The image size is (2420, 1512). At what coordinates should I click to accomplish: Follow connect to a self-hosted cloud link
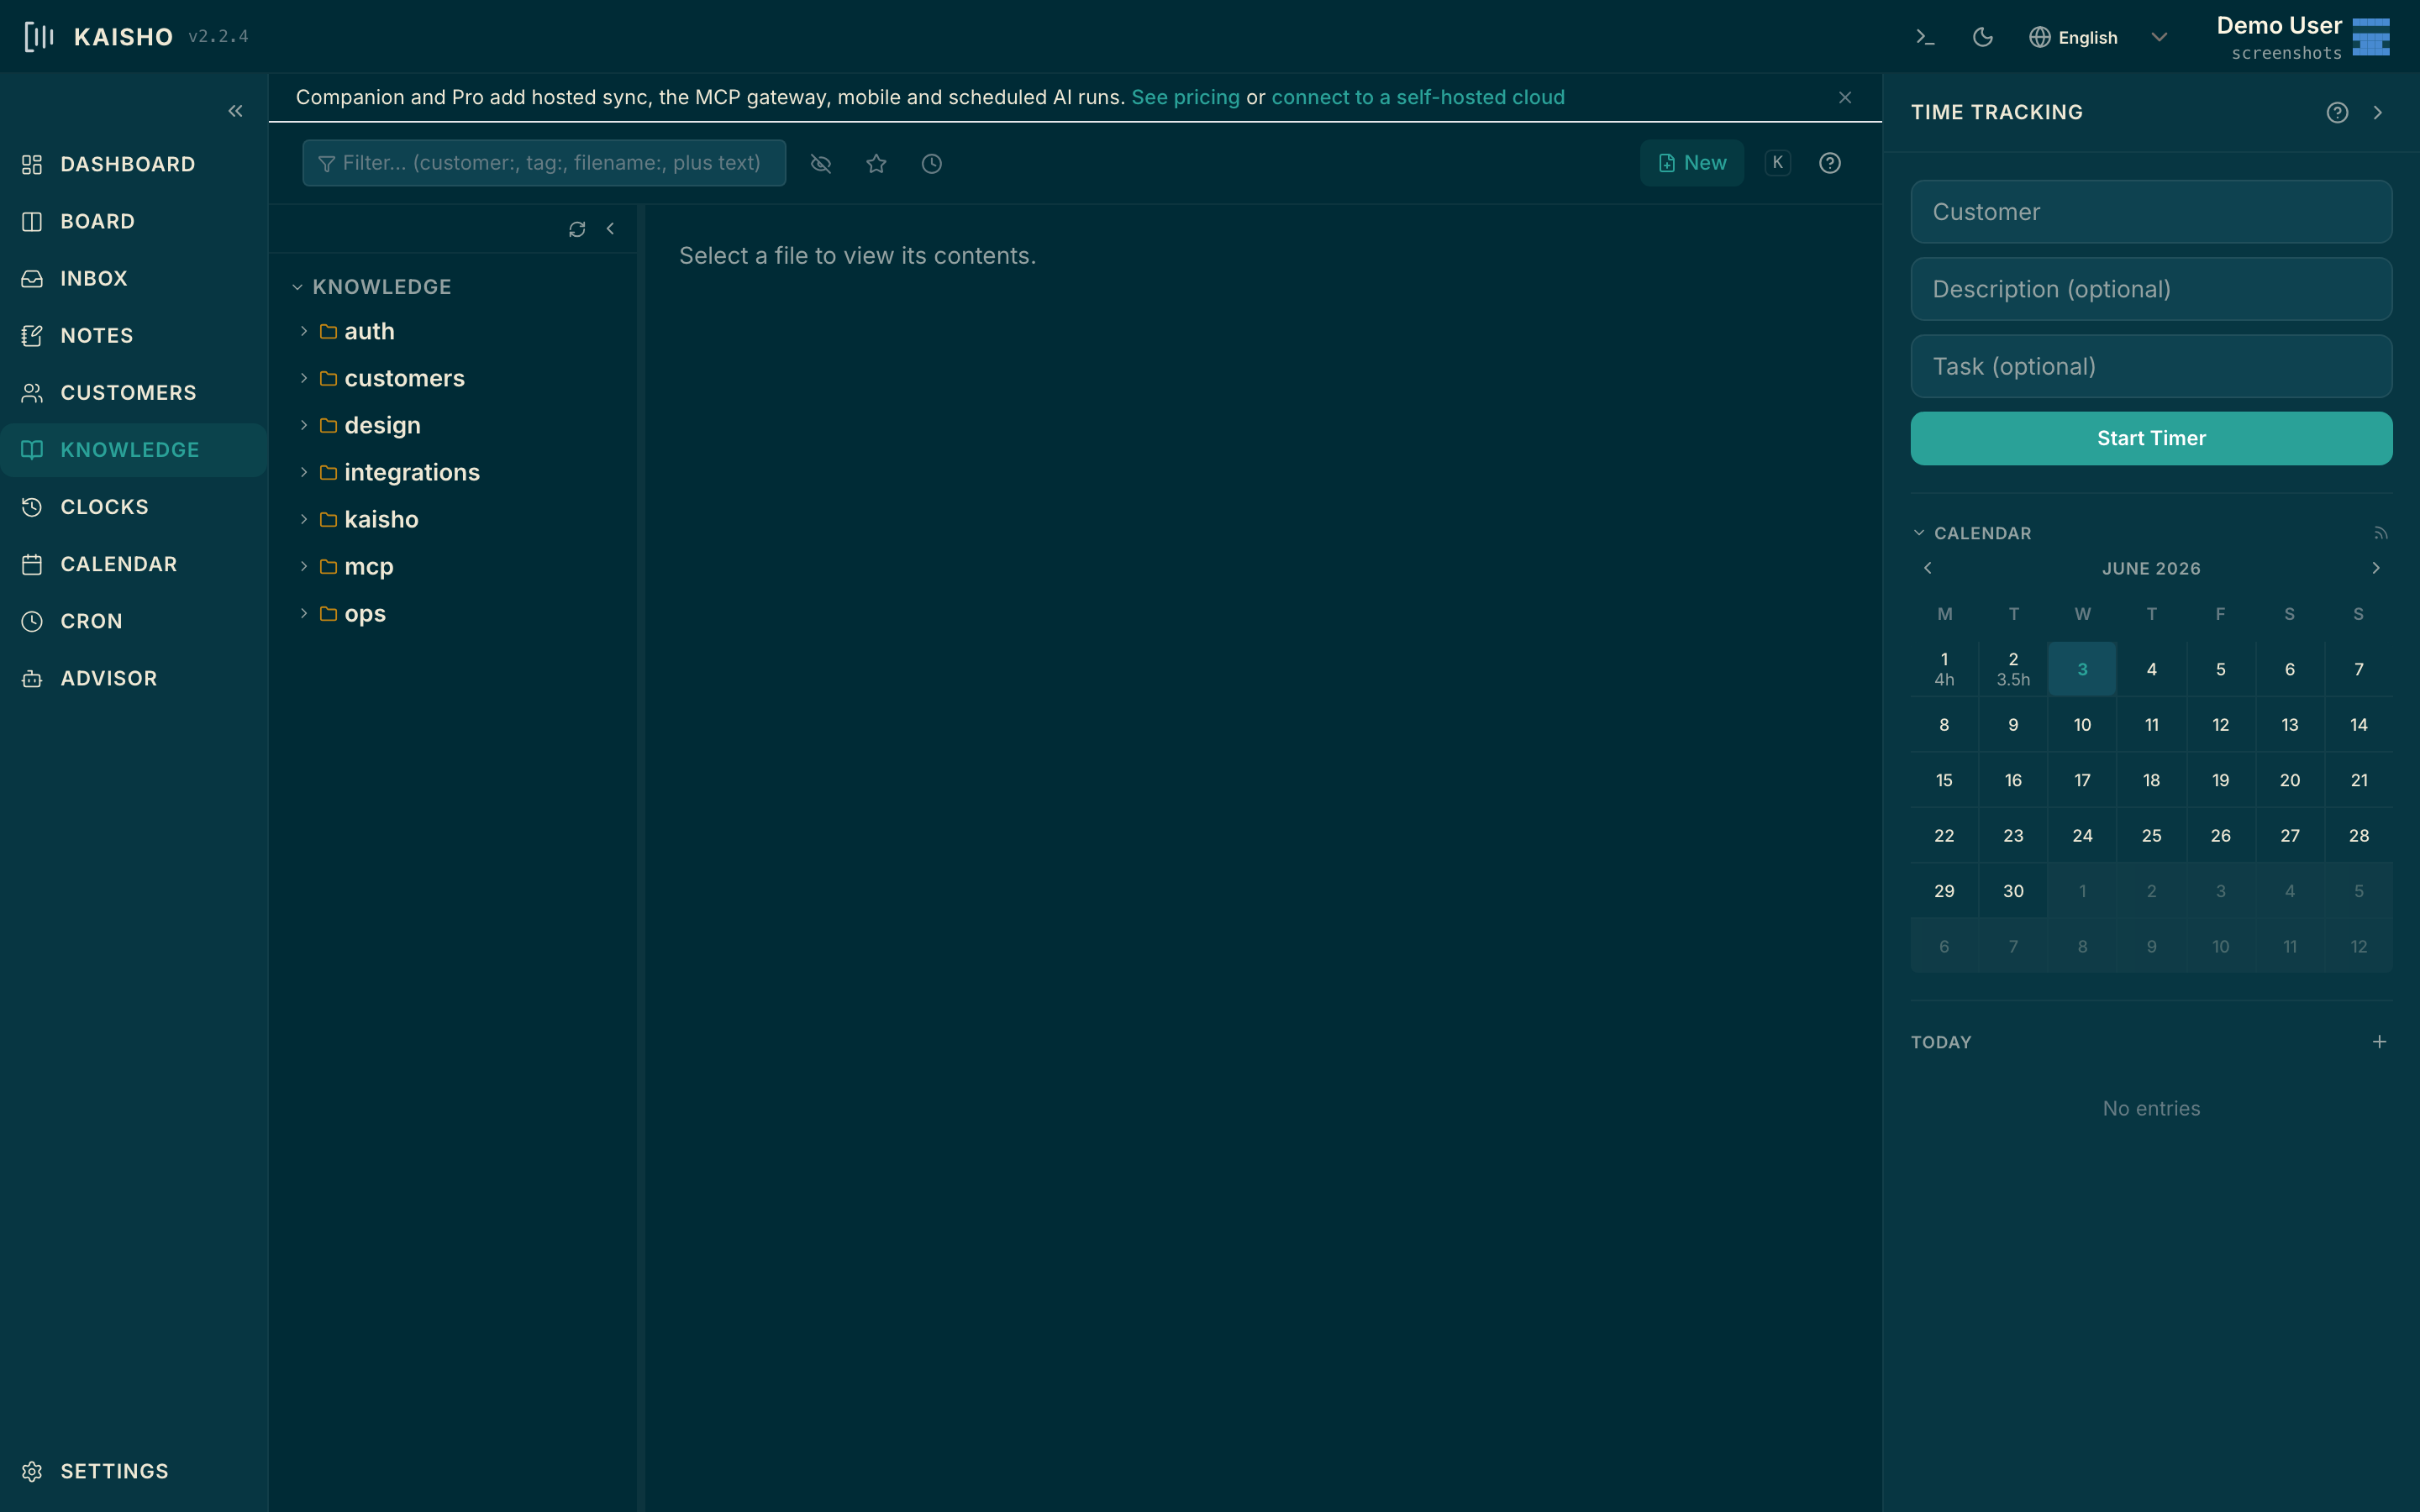[x=1418, y=97]
